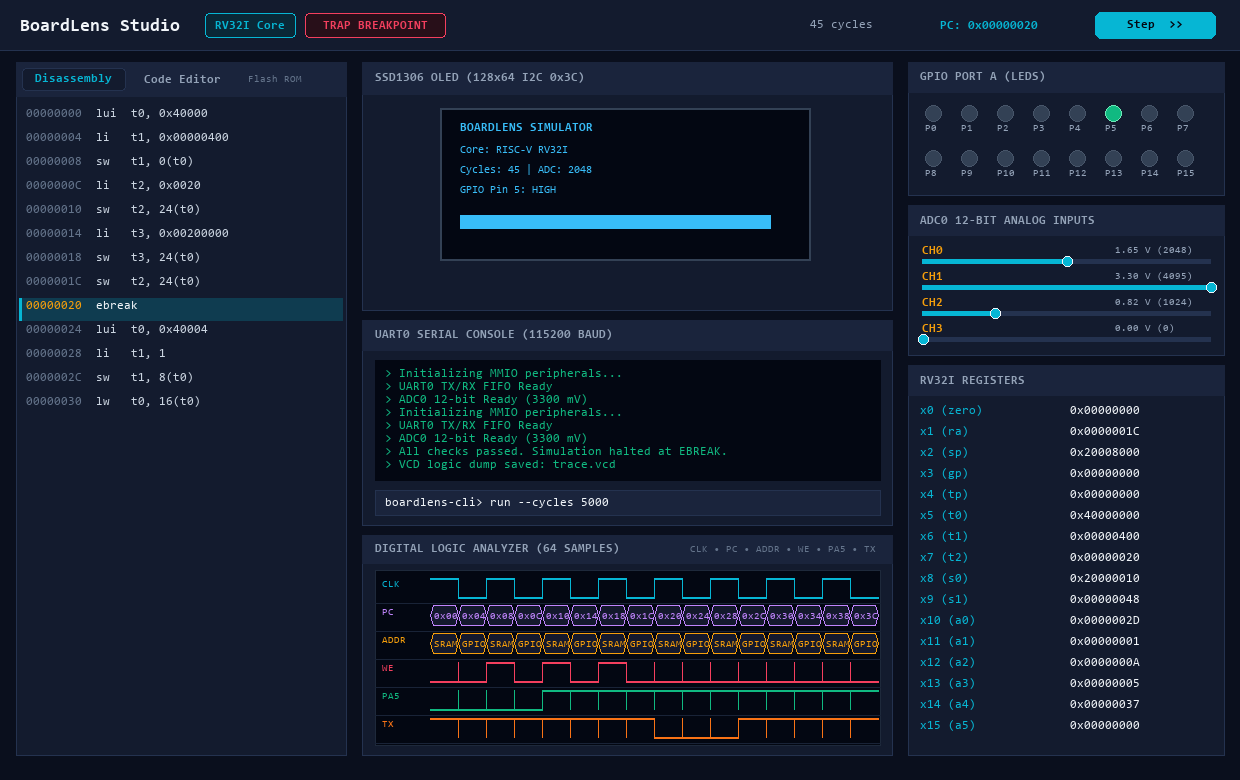Toggle the lit P5 LED
The image size is (1240, 780).
(1113, 114)
